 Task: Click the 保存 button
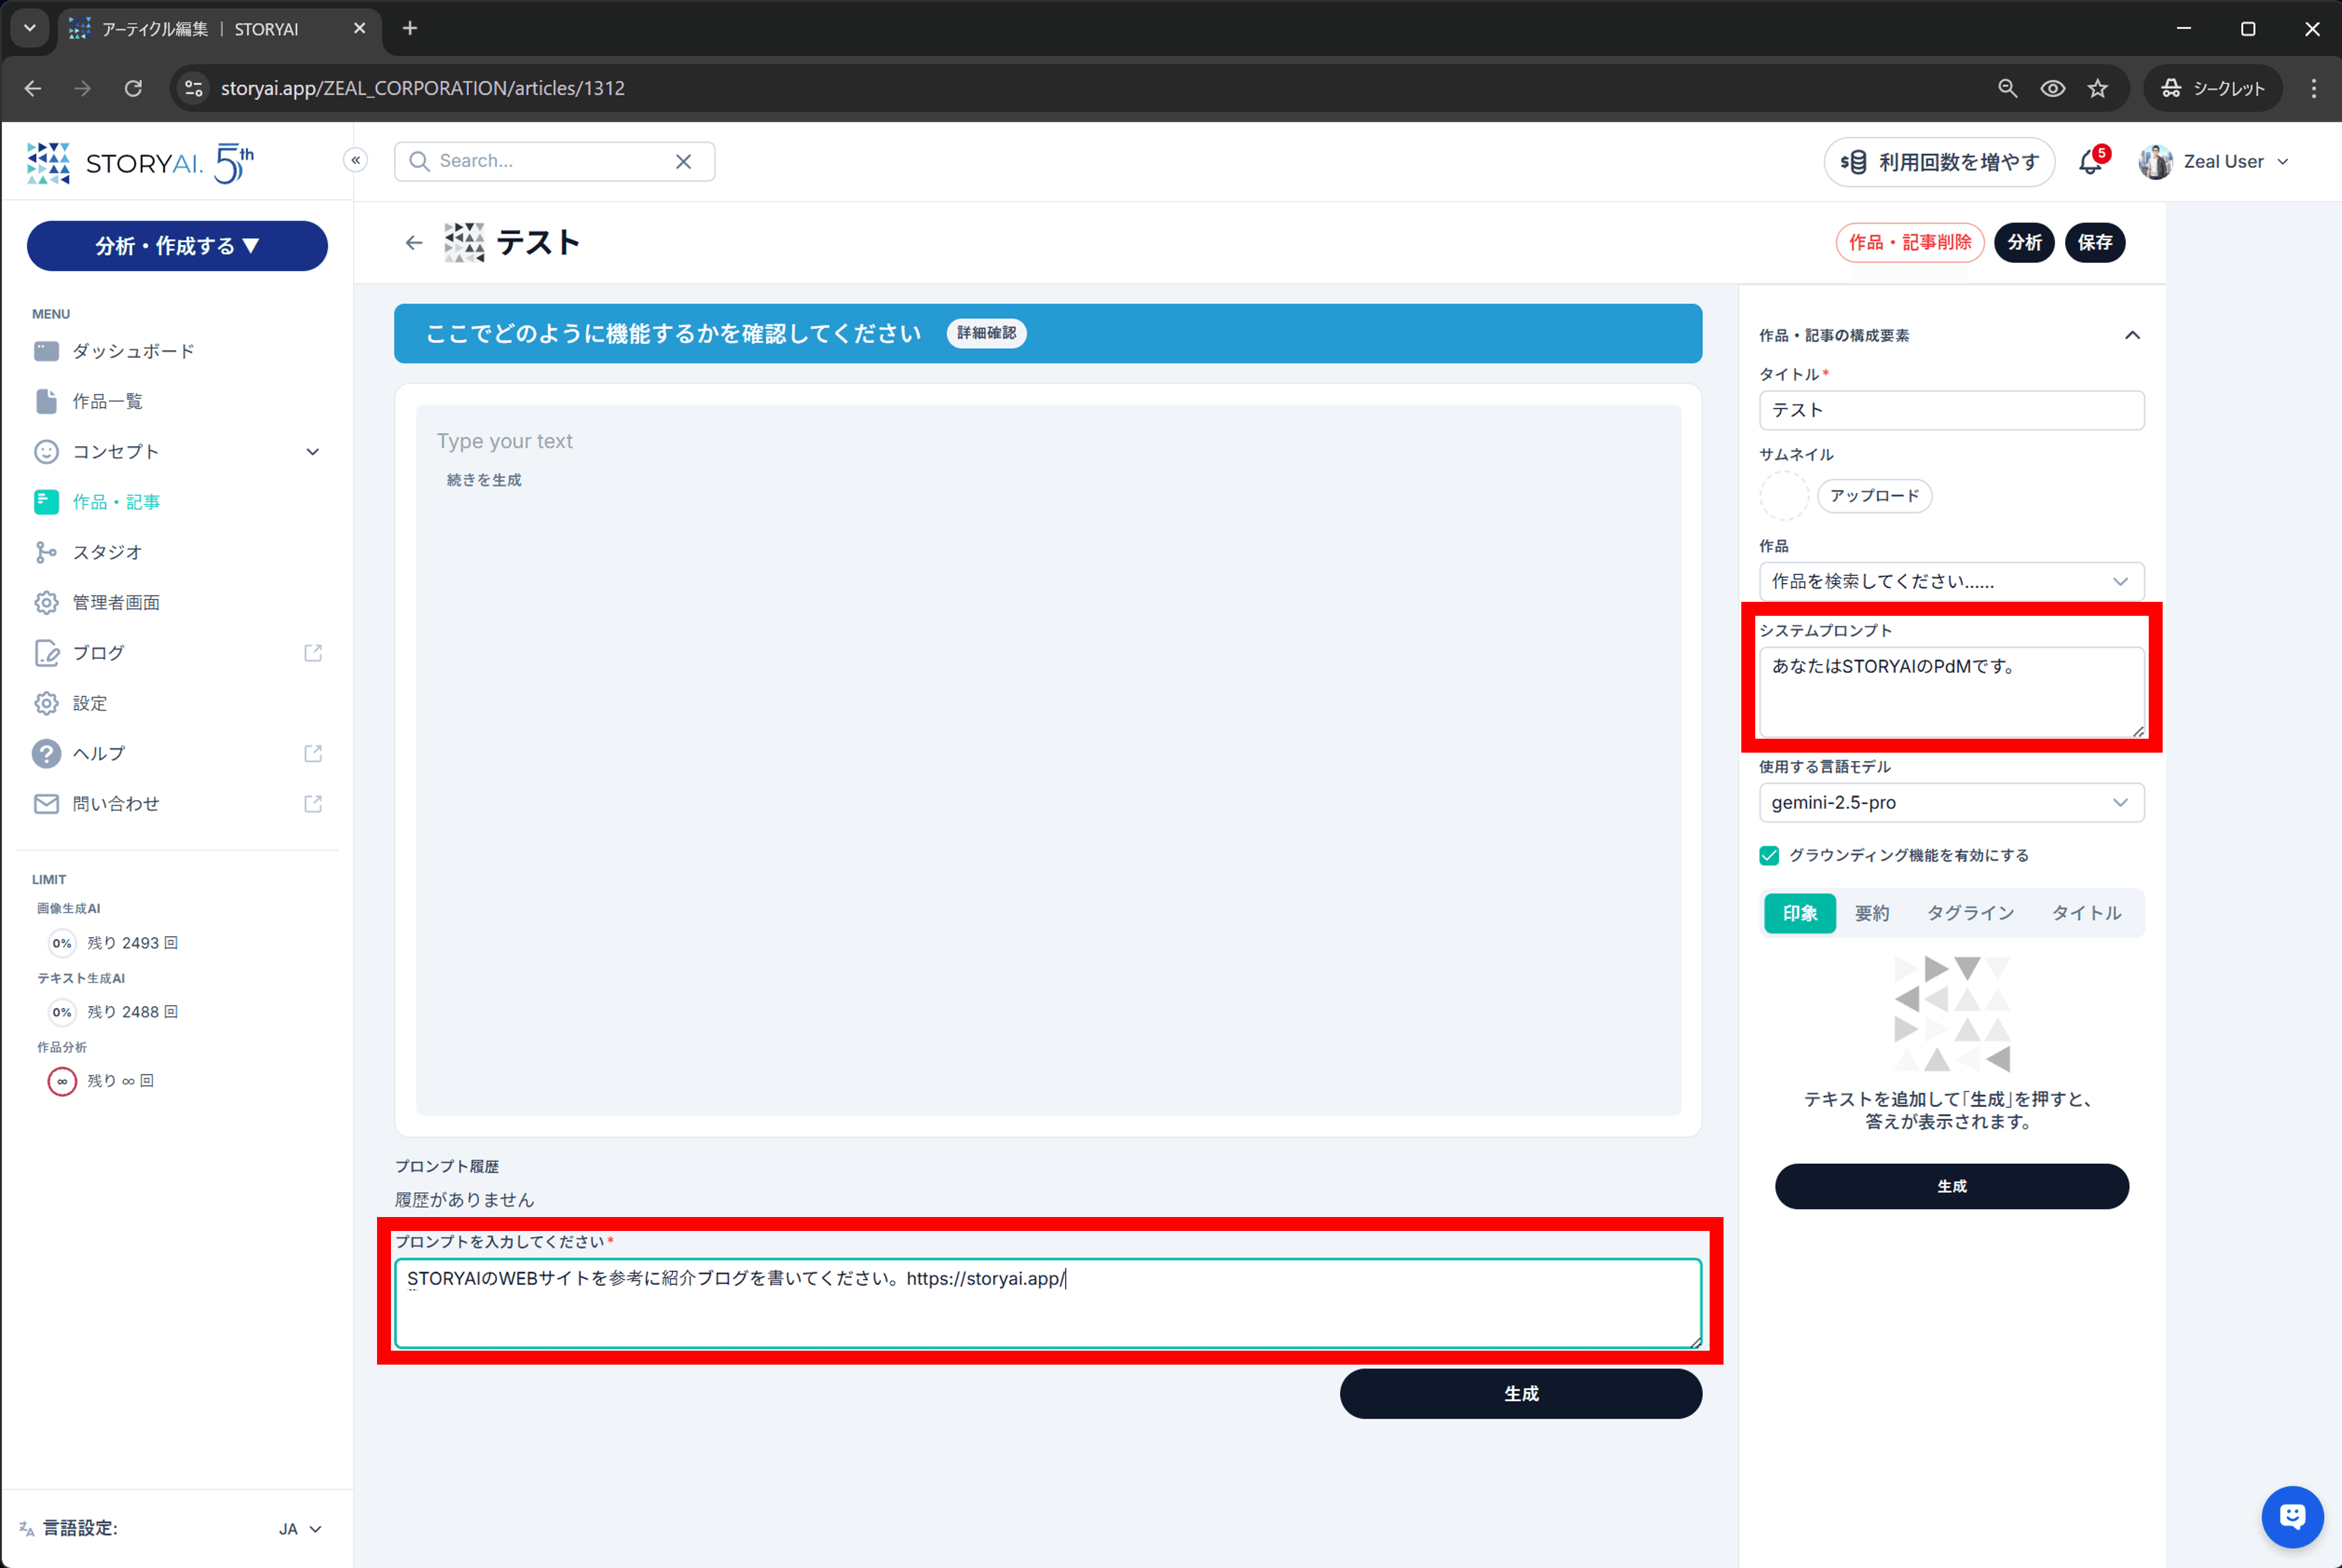pyautogui.click(x=2094, y=242)
